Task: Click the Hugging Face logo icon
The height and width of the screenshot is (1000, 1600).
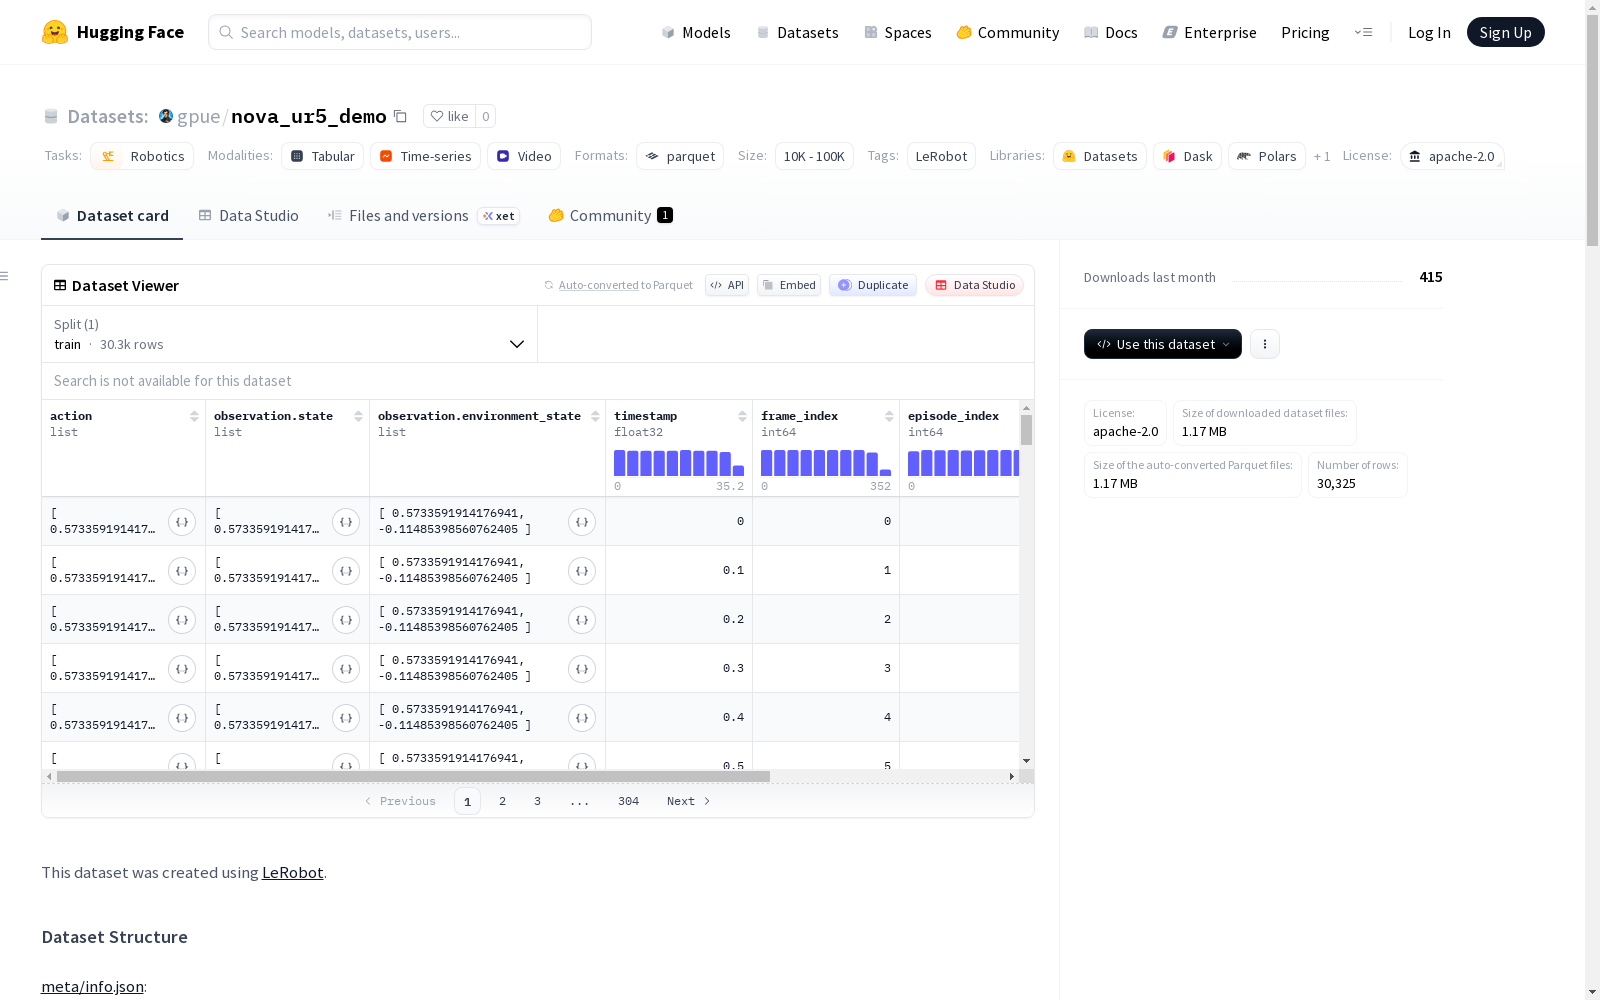Action: click(x=55, y=32)
